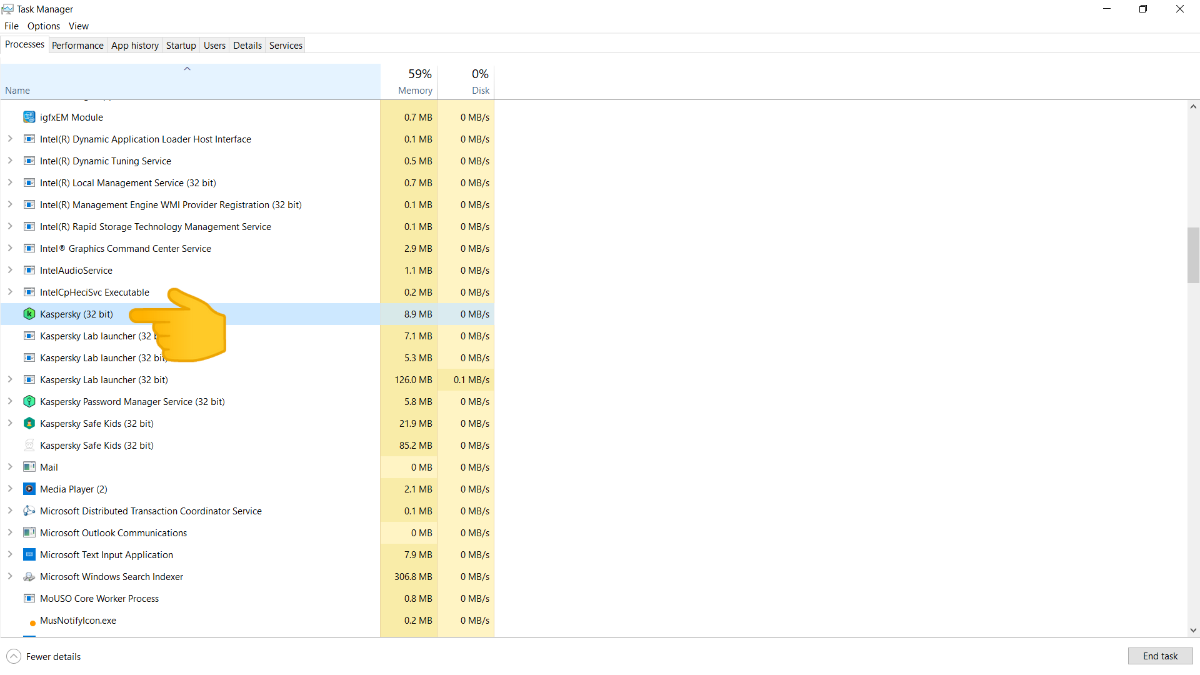Select the MoUSO Core Worker Process name
This screenshot has width=1200, height=675.
(x=99, y=599)
